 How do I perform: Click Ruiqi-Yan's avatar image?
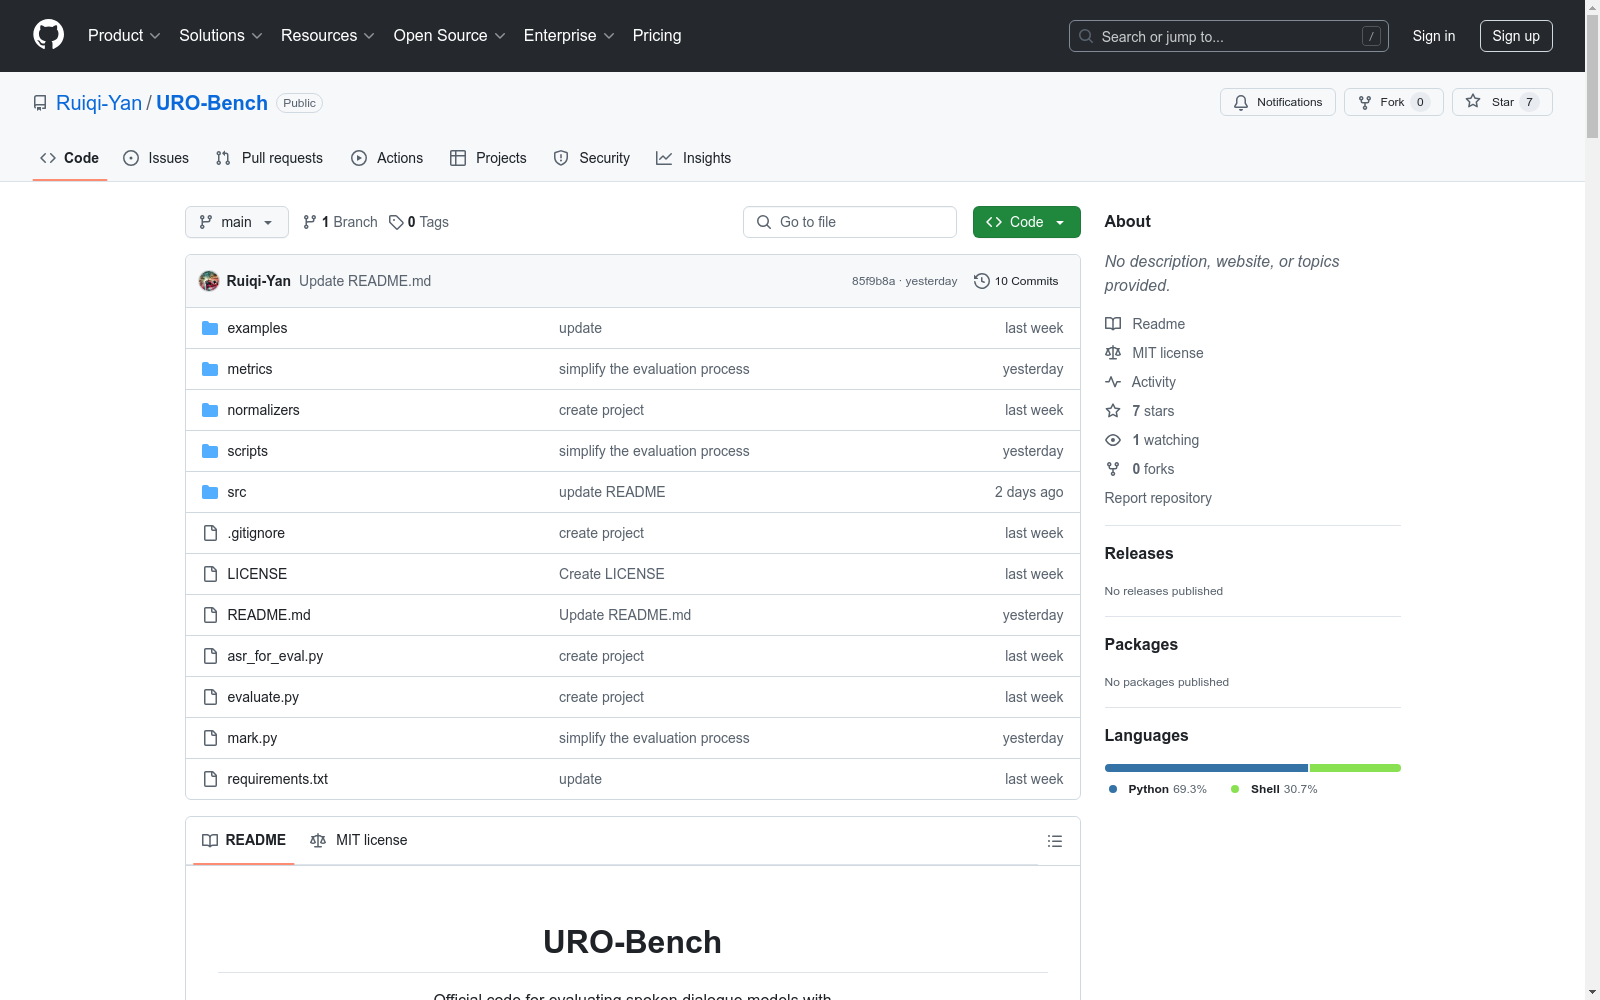click(x=209, y=281)
